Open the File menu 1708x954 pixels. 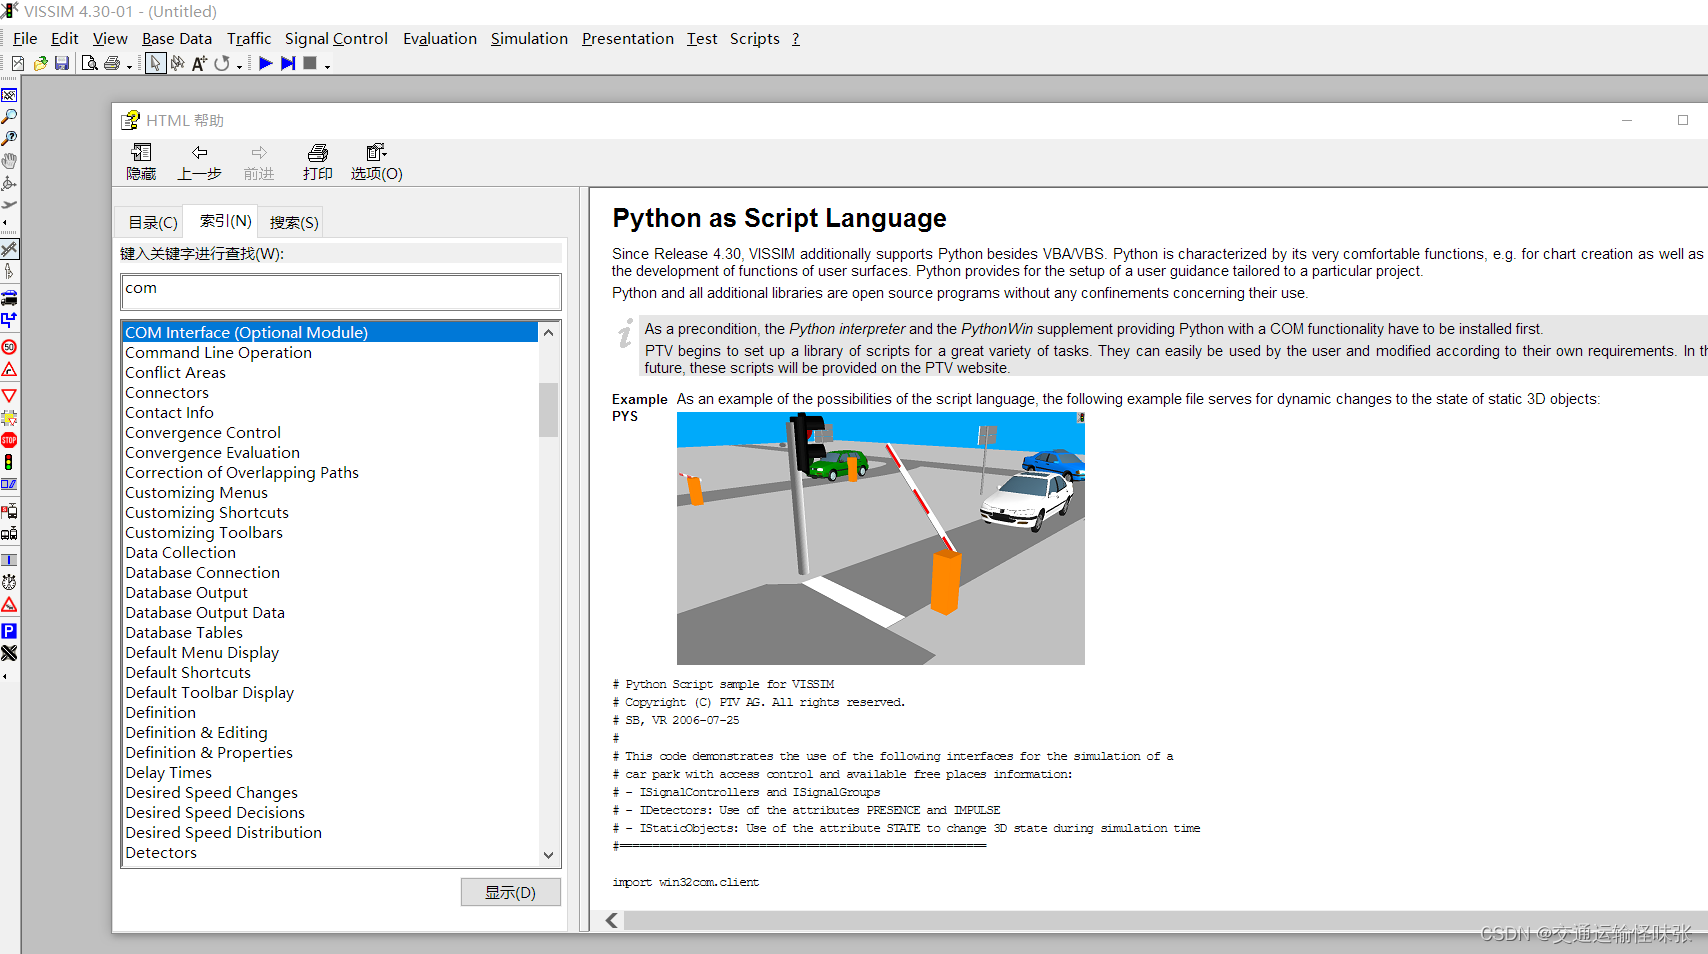point(25,38)
